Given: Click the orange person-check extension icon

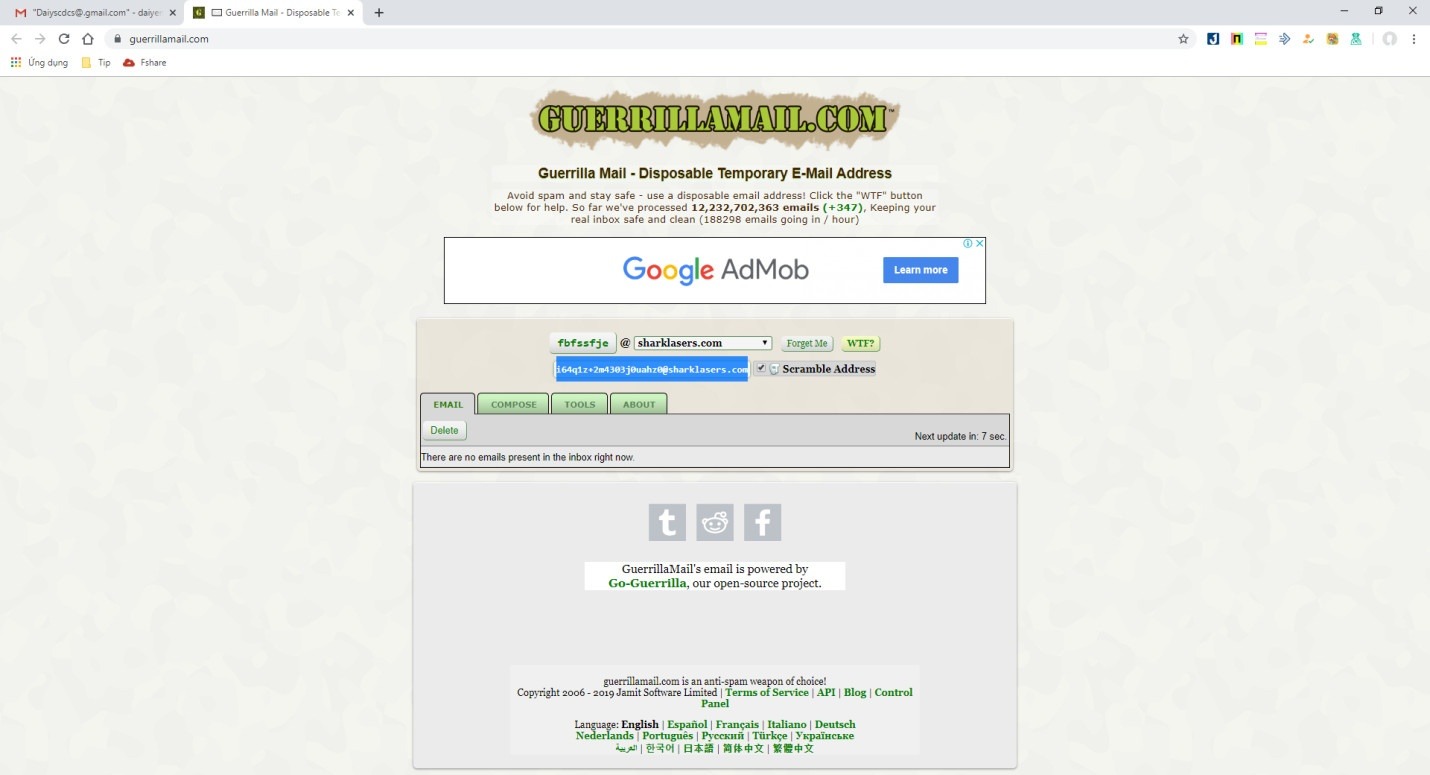Looking at the screenshot, I should [x=1308, y=39].
